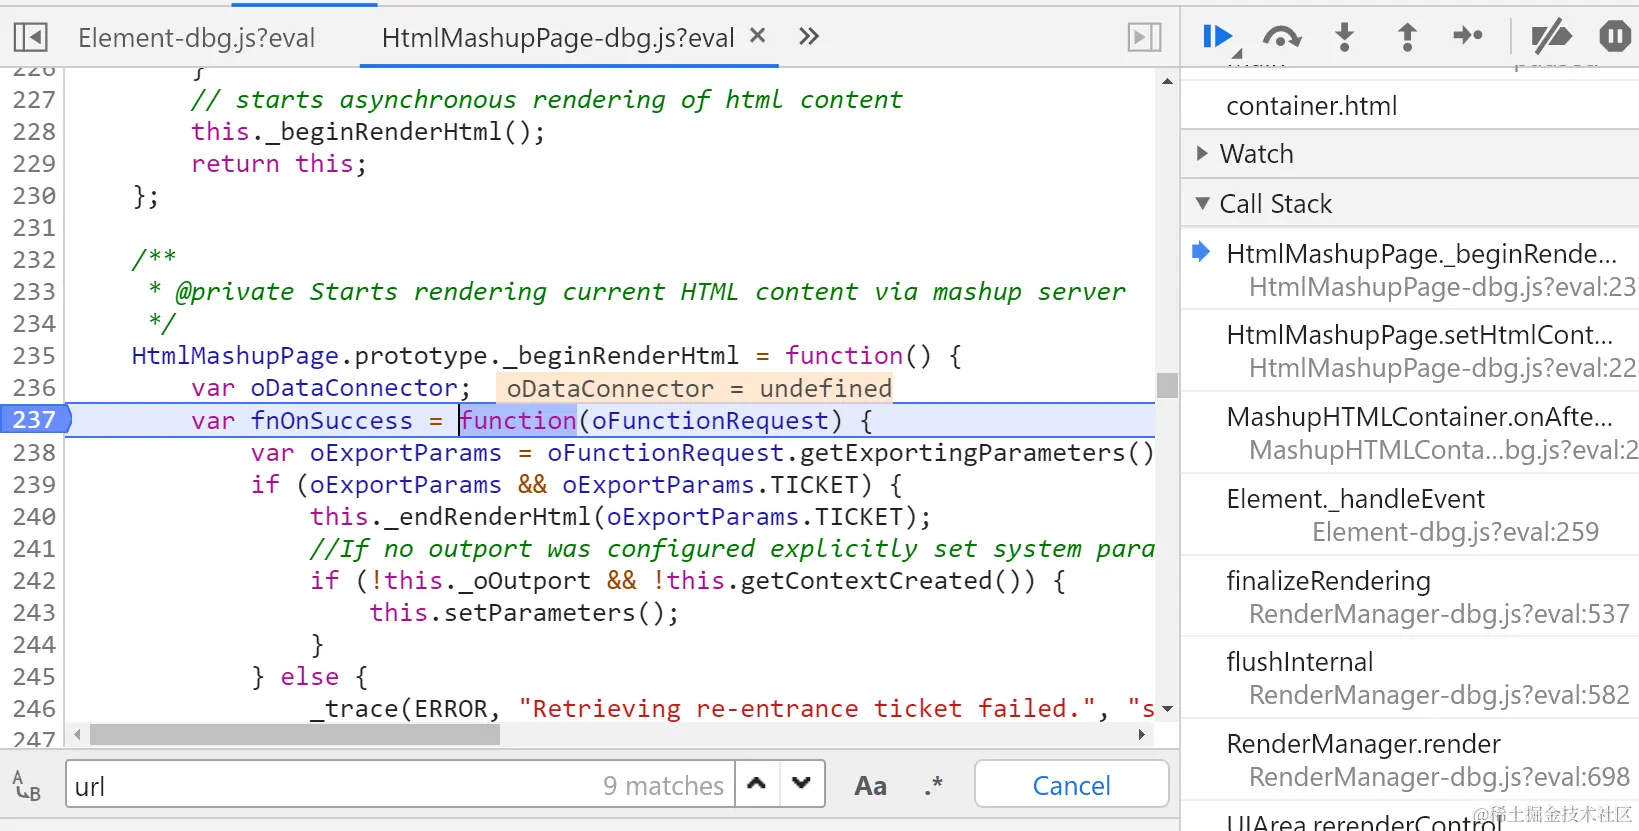Show more tabs chevron

click(809, 37)
